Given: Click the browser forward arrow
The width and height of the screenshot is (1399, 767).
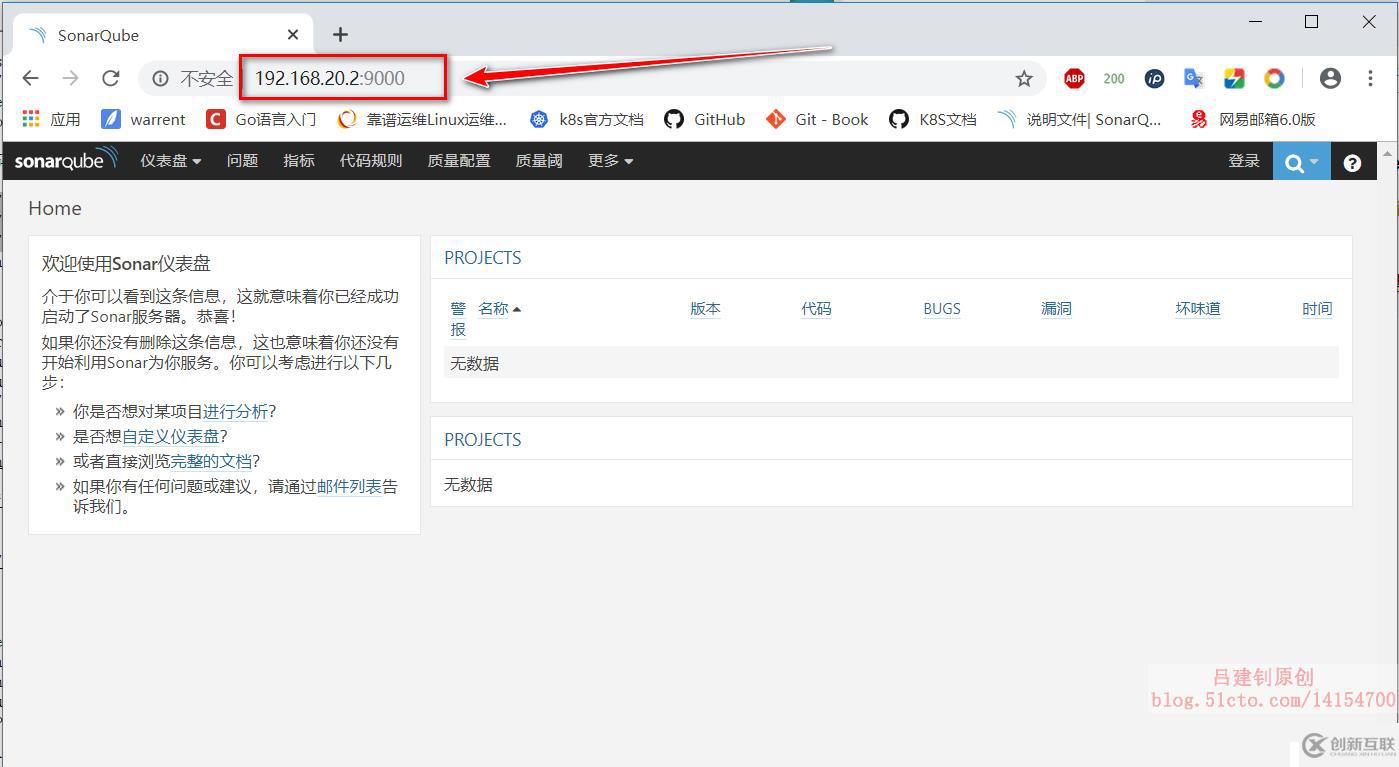Looking at the screenshot, I should click(70, 78).
